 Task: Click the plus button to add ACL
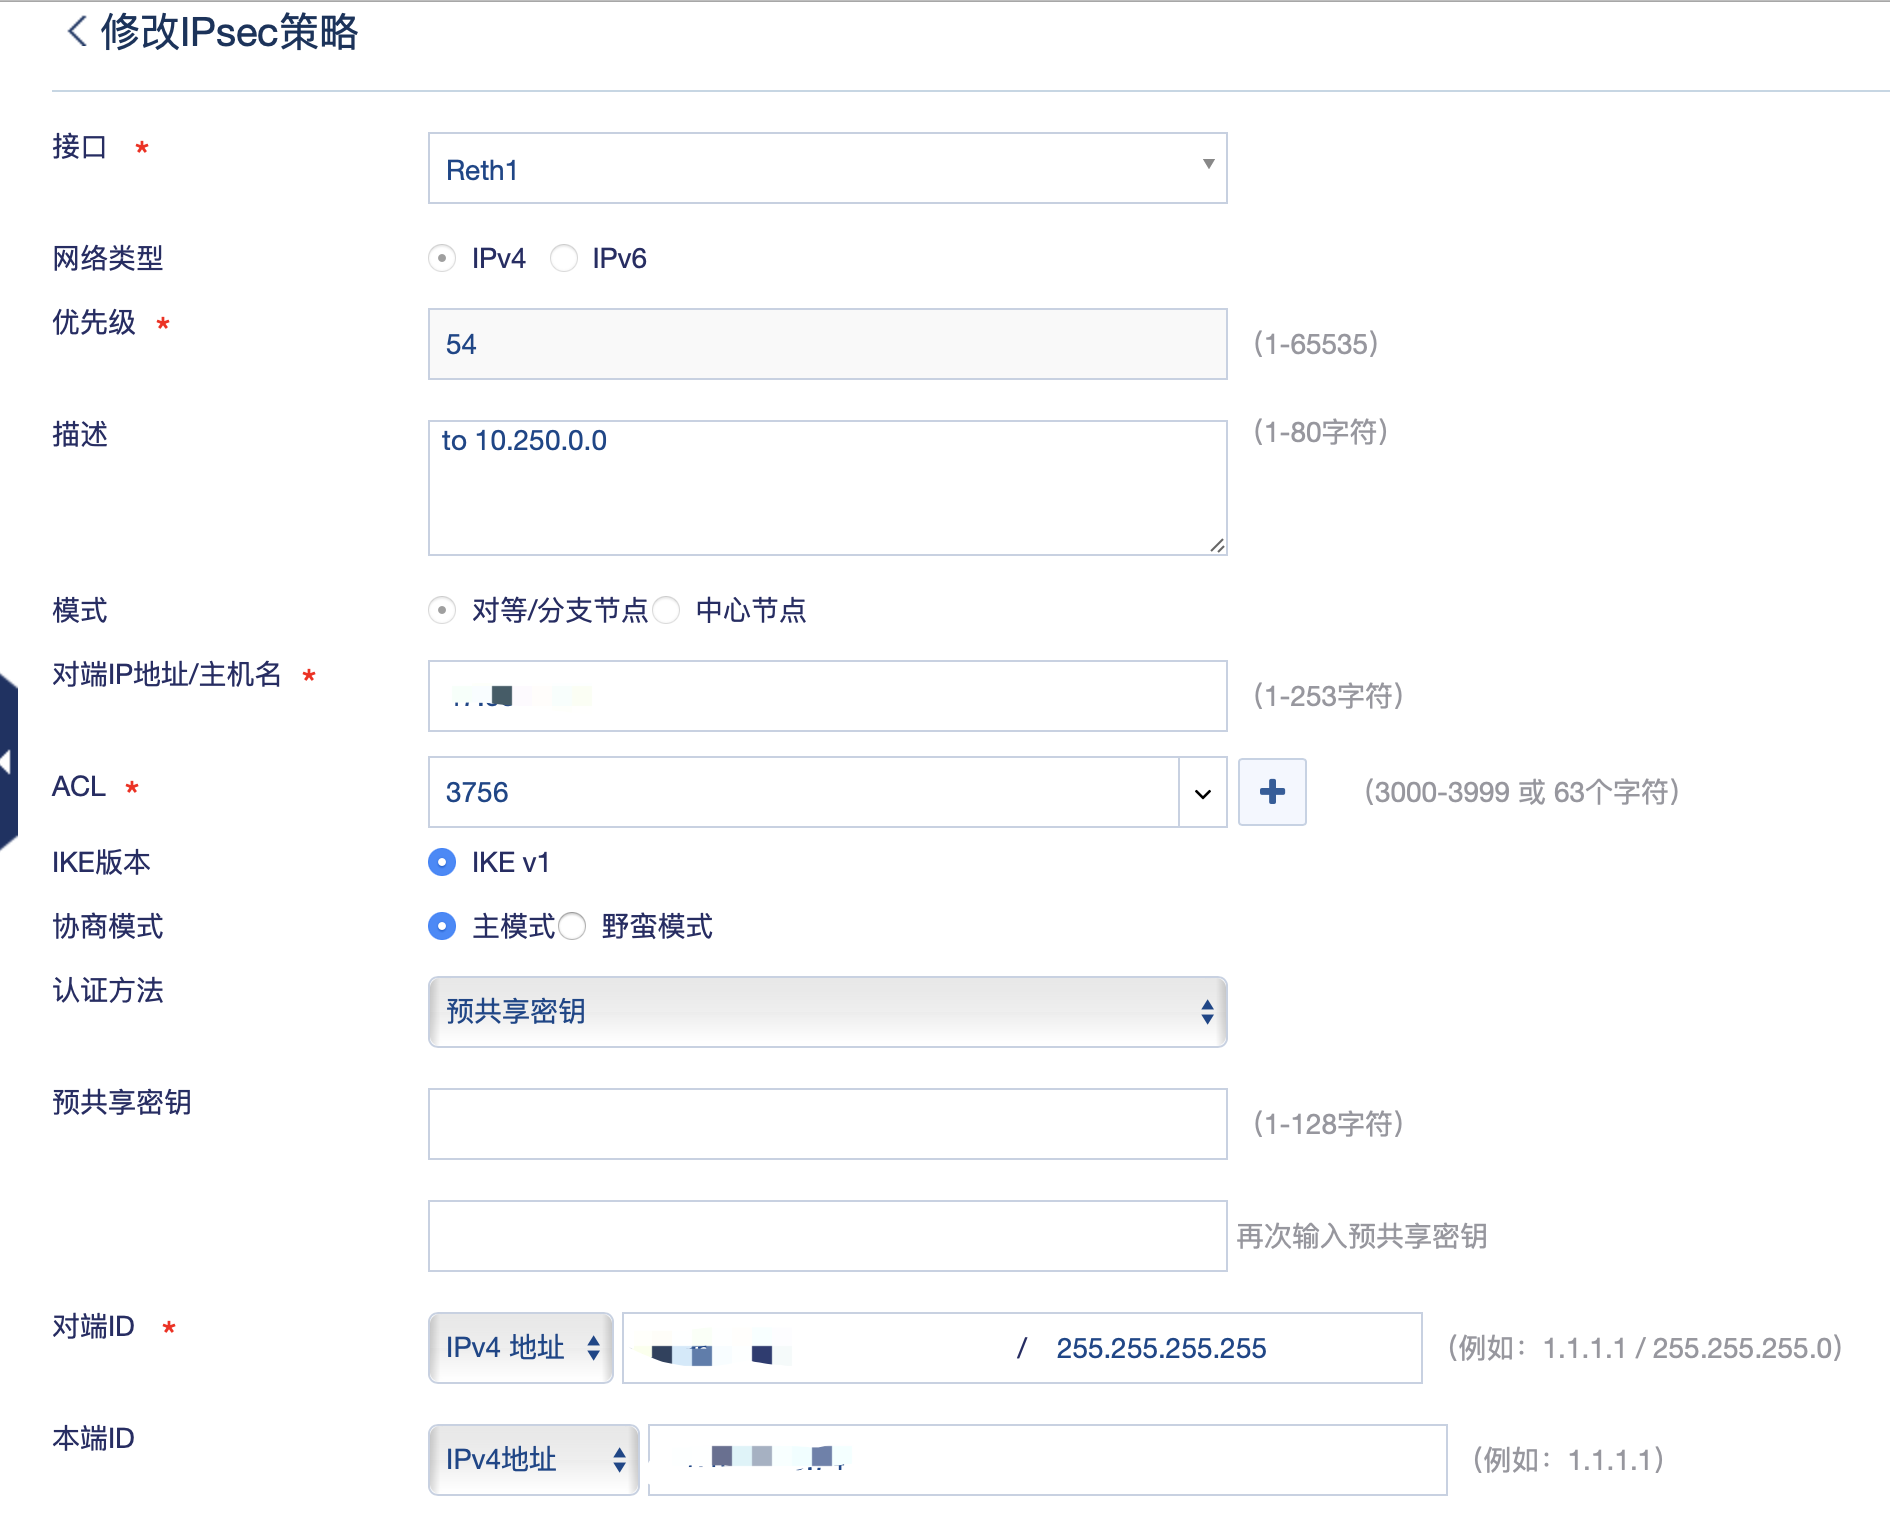click(1271, 792)
